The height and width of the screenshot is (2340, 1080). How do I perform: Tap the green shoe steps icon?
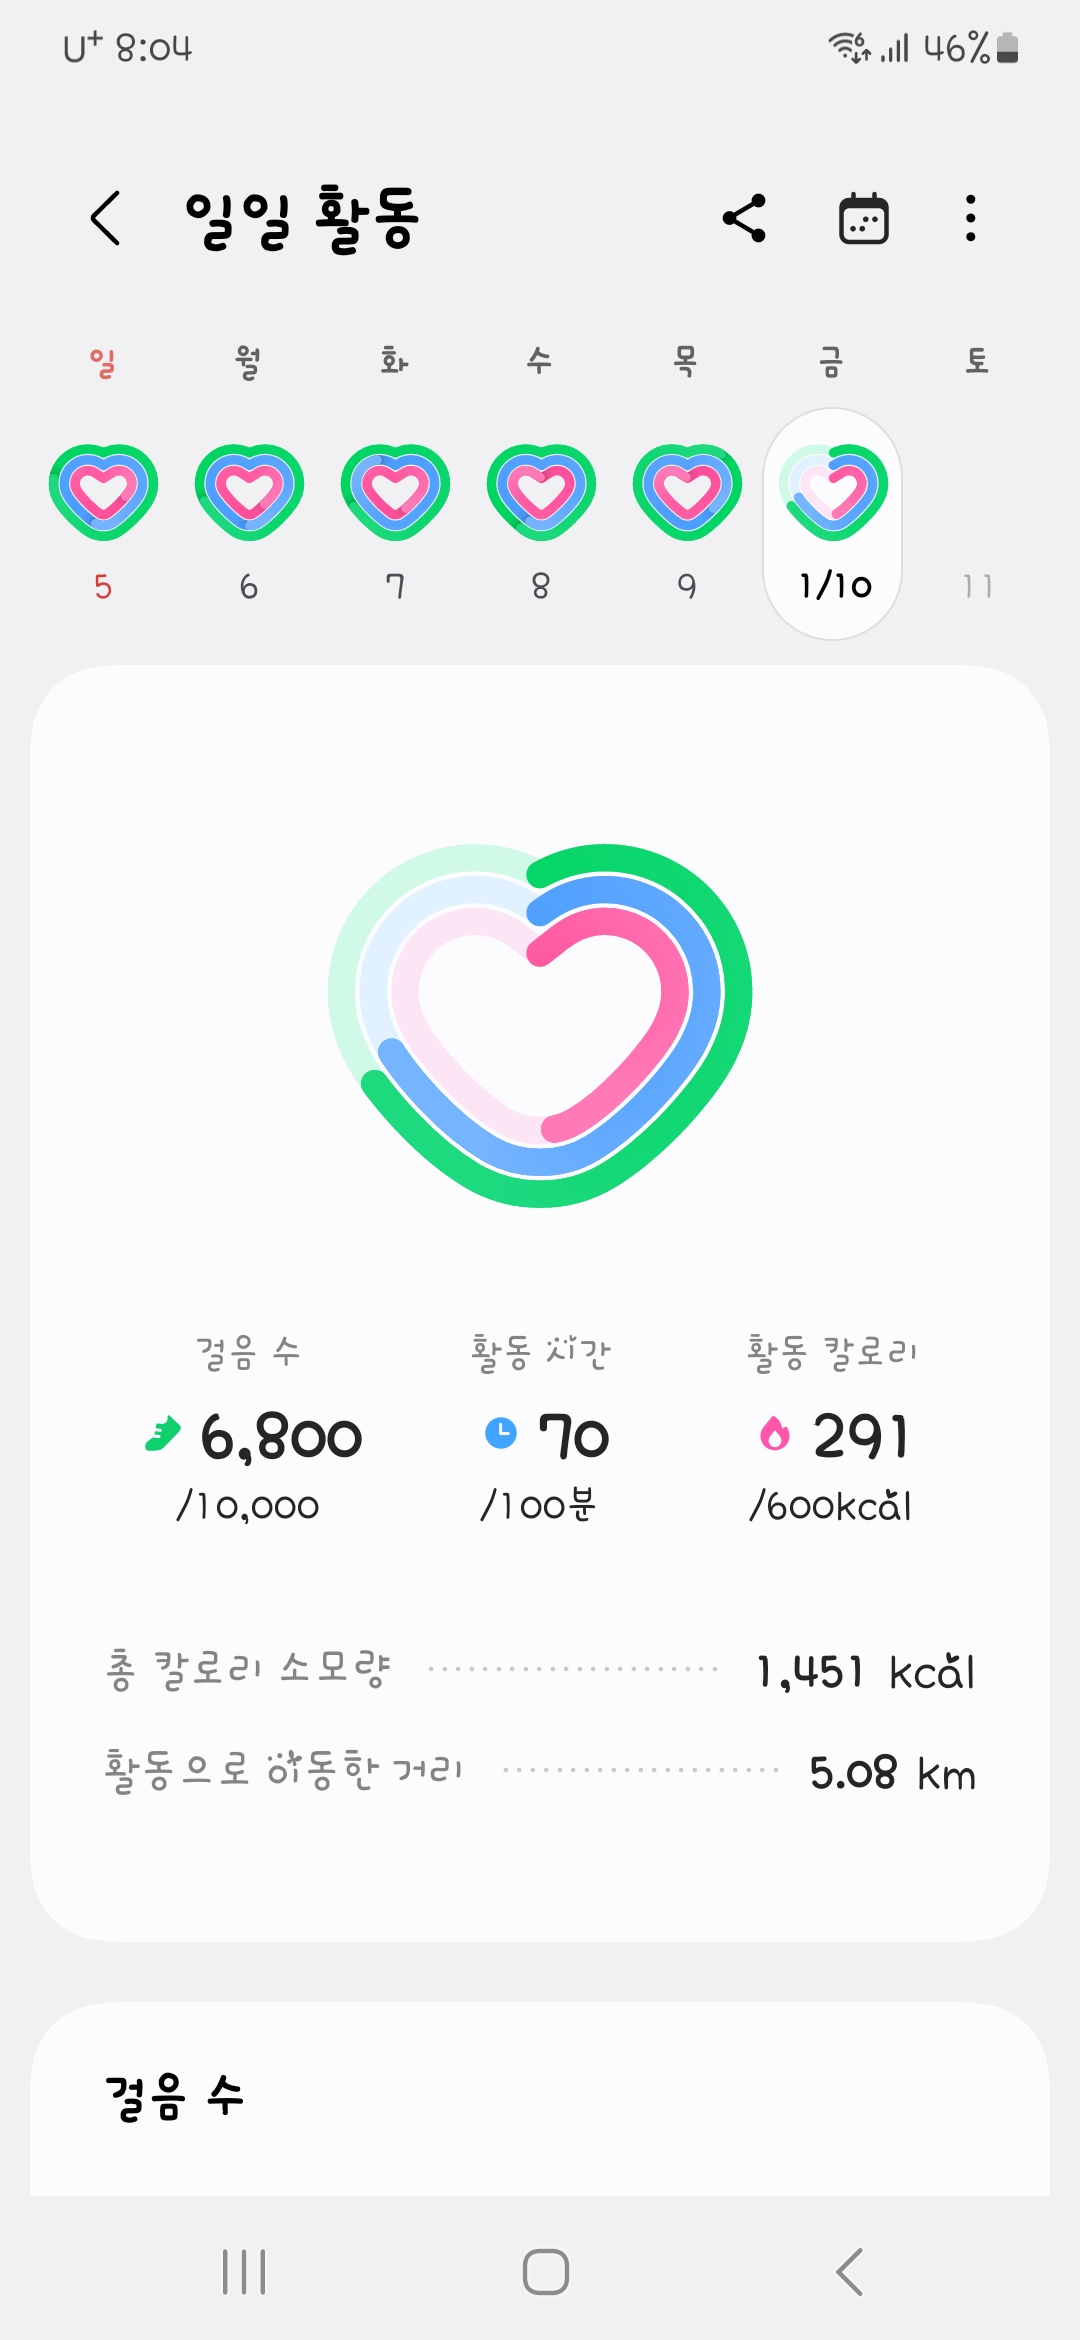click(162, 1434)
